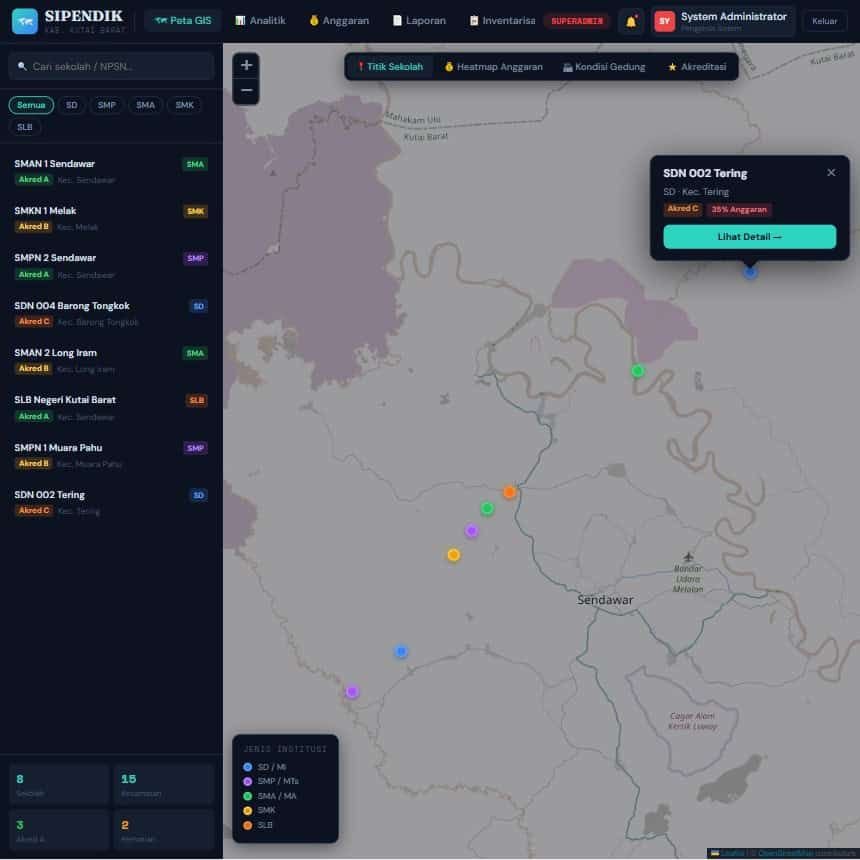
Task: Click SMP / MTs legend dot
Action: click(x=247, y=781)
